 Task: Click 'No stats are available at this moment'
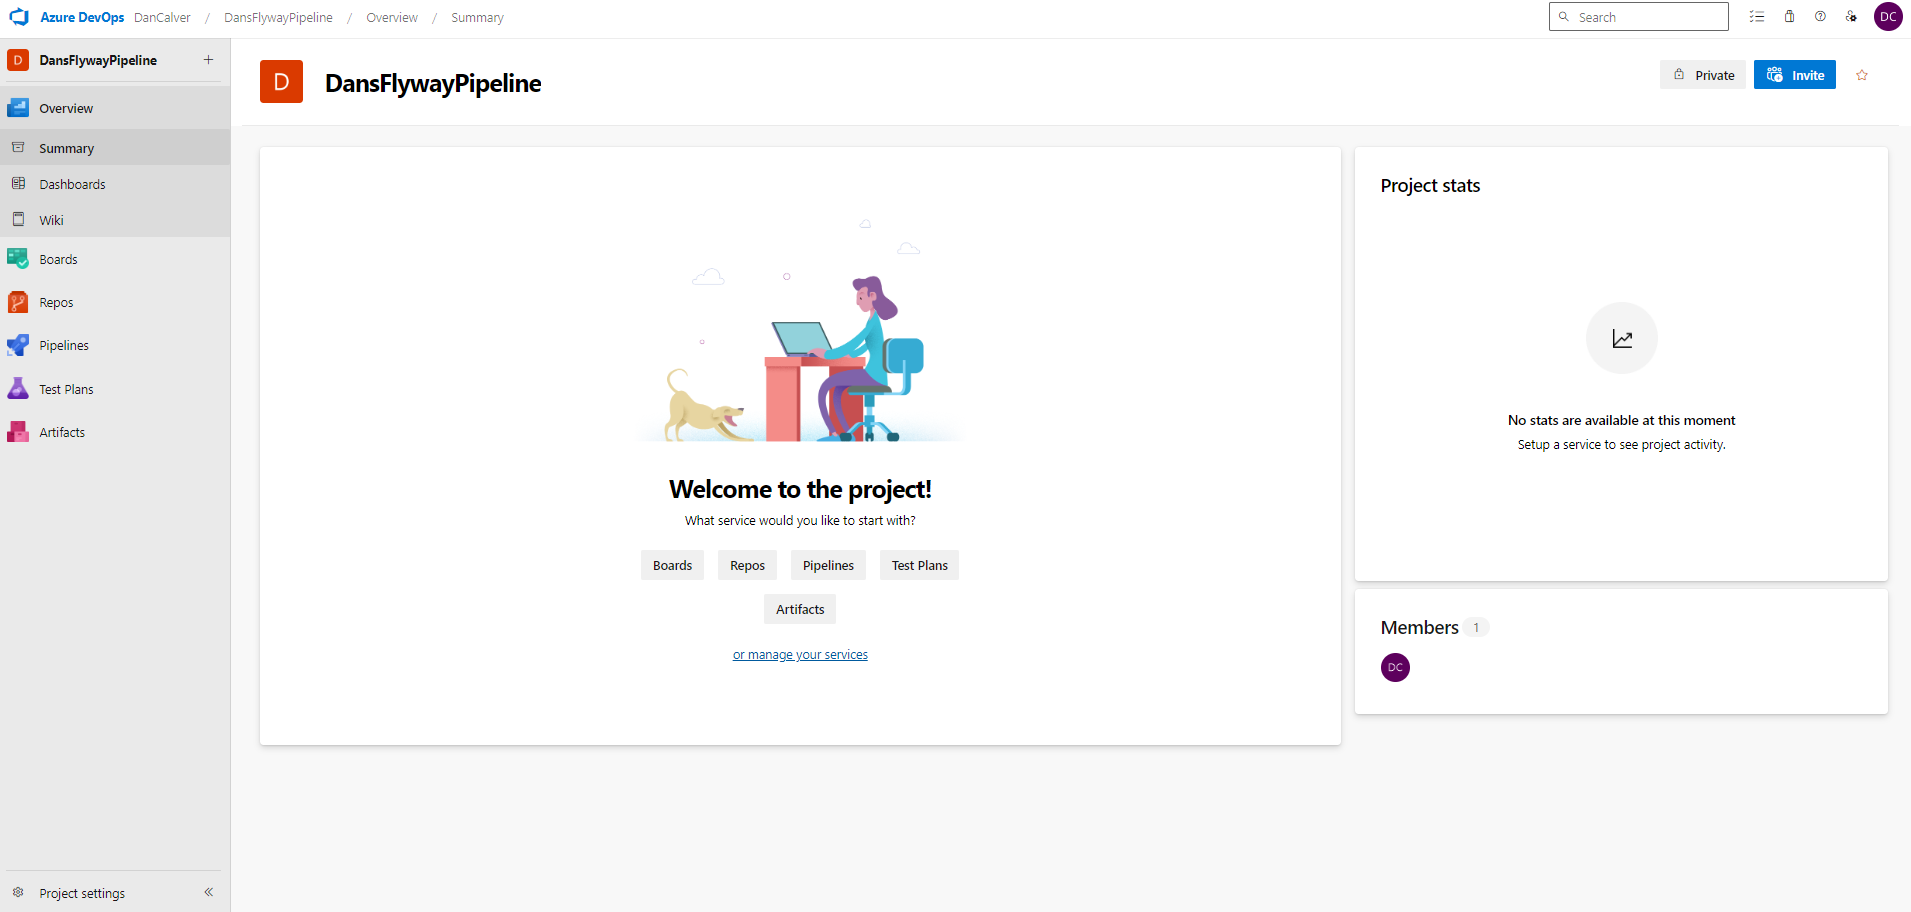coord(1621,420)
